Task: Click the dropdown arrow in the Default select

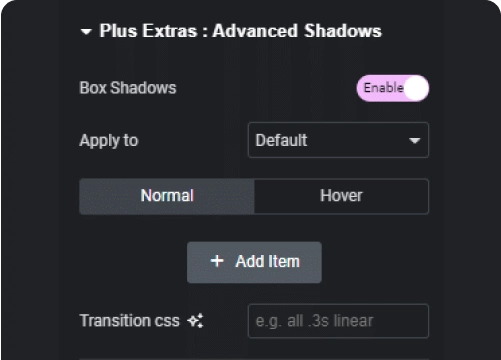Action: [x=414, y=141]
